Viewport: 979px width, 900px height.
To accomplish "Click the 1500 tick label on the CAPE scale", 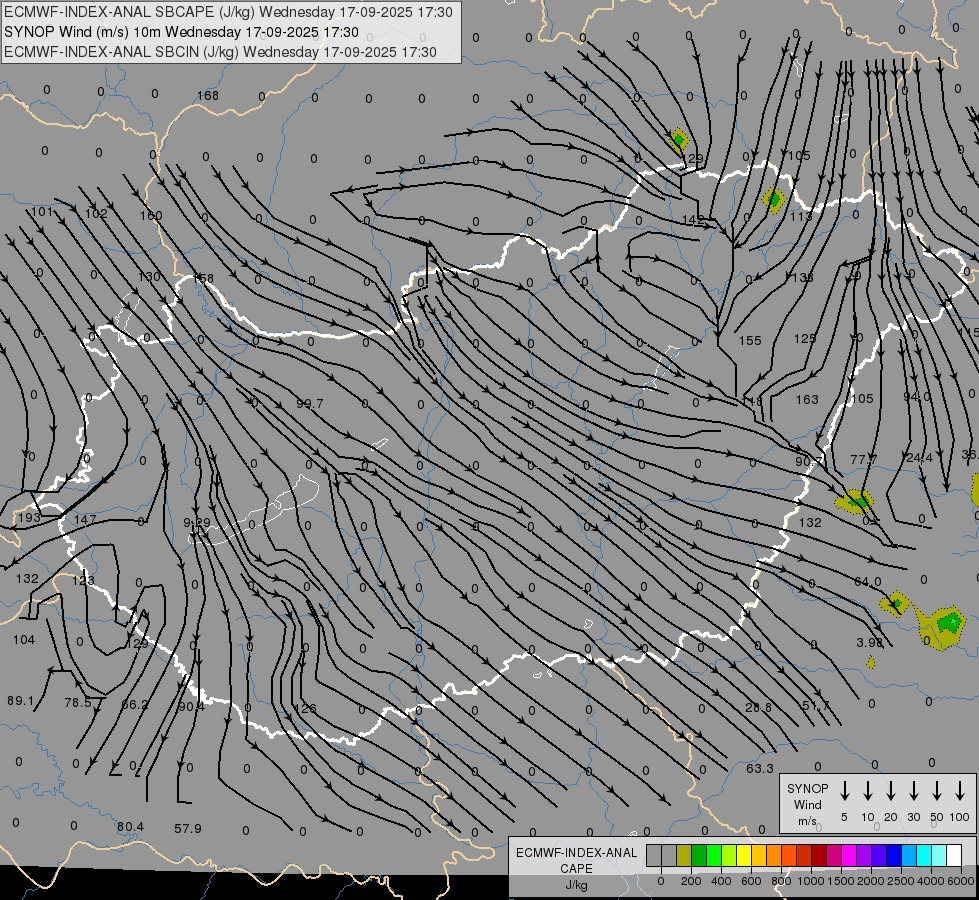I will coord(841,881).
